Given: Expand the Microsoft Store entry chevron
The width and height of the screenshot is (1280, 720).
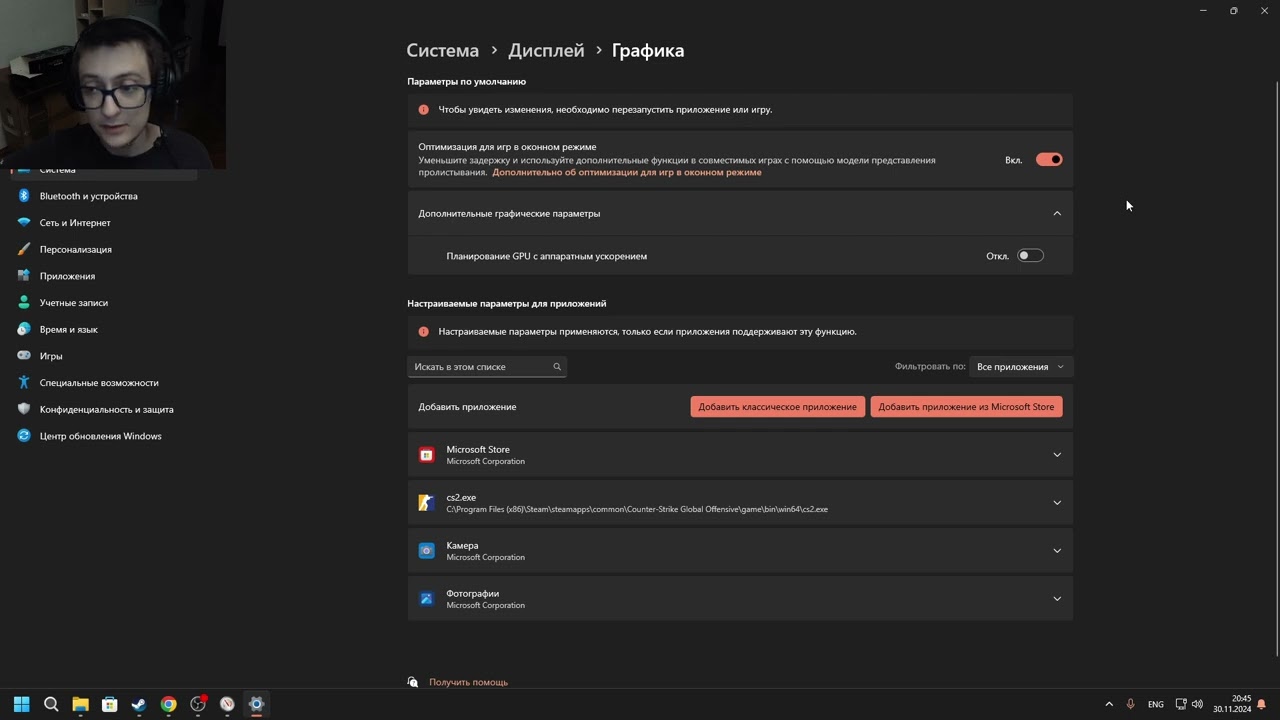Looking at the screenshot, I should pyautogui.click(x=1057, y=455).
